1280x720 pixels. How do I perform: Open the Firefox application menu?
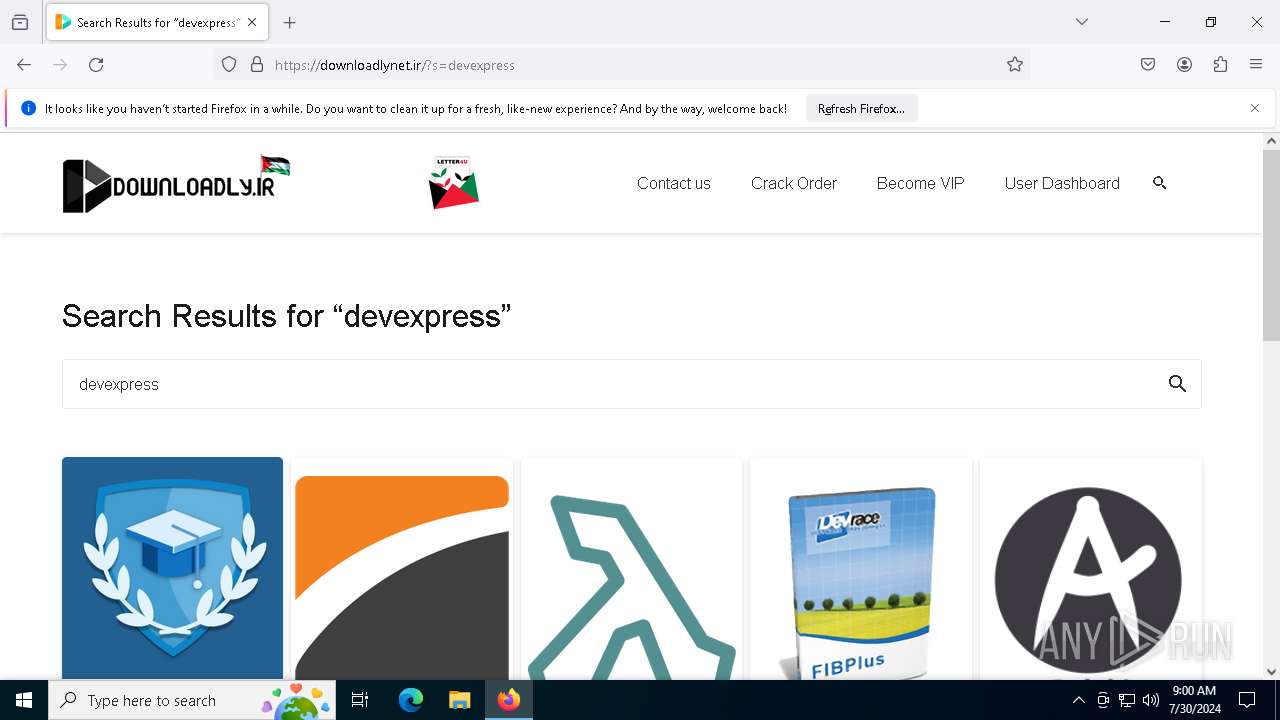pyautogui.click(x=1256, y=65)
